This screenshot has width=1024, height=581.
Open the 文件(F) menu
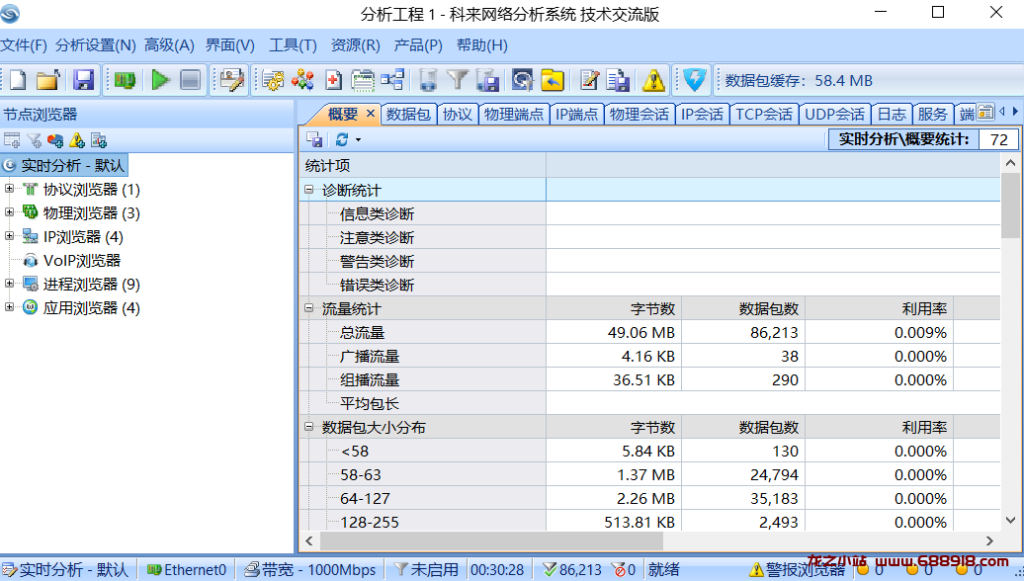(x=24, y=45)
